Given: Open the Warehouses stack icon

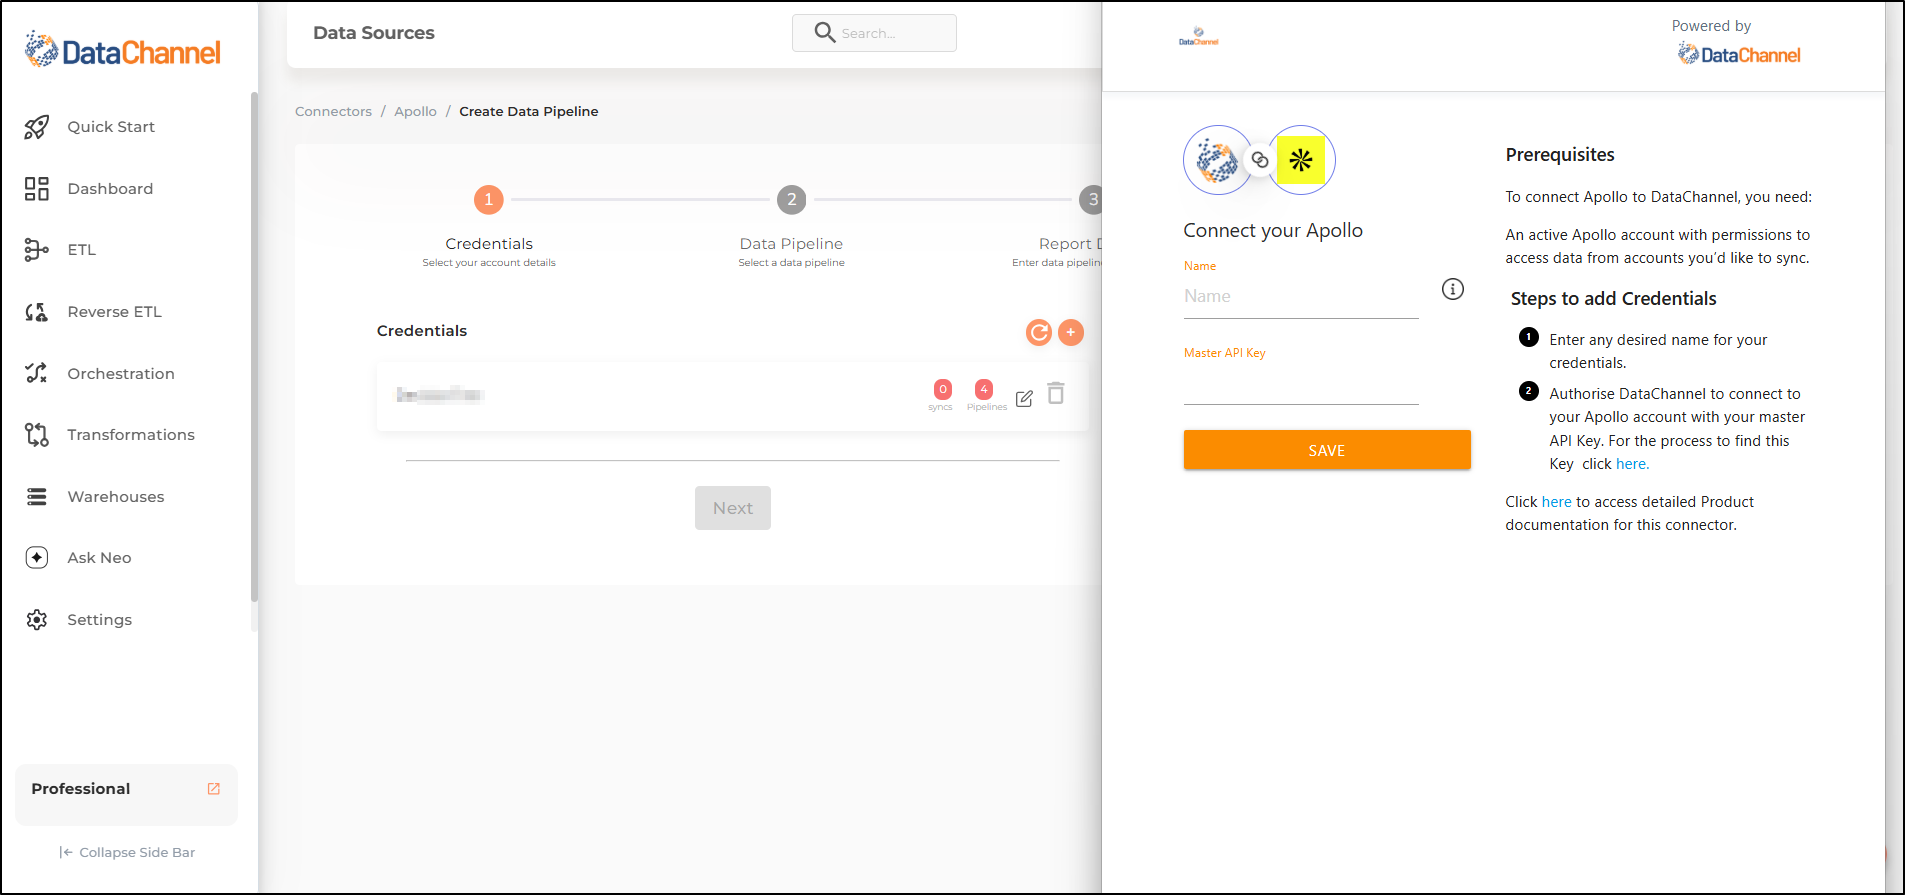Looking at the screenshot, I should point(37,497).
